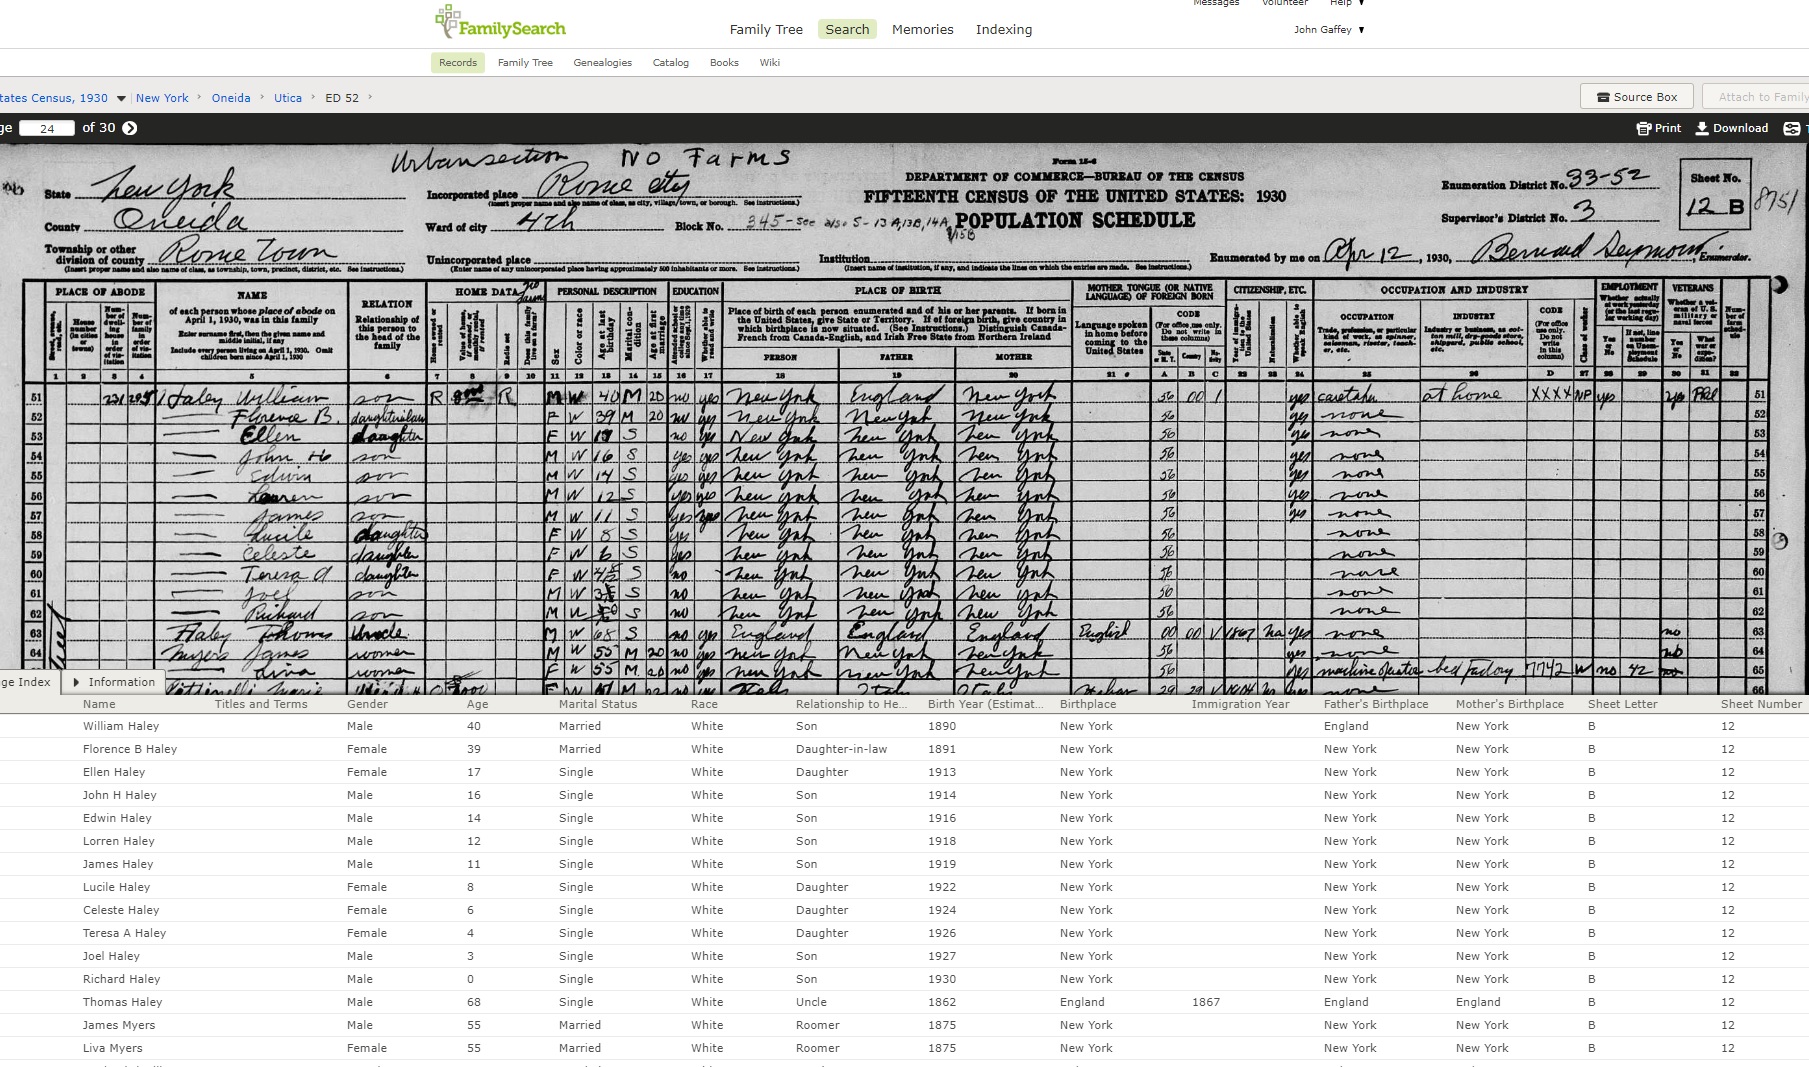This screenshot has width=1809, height=1067.
Task: Click the New York breadcrumb link
Action: [x=162, y=98]
